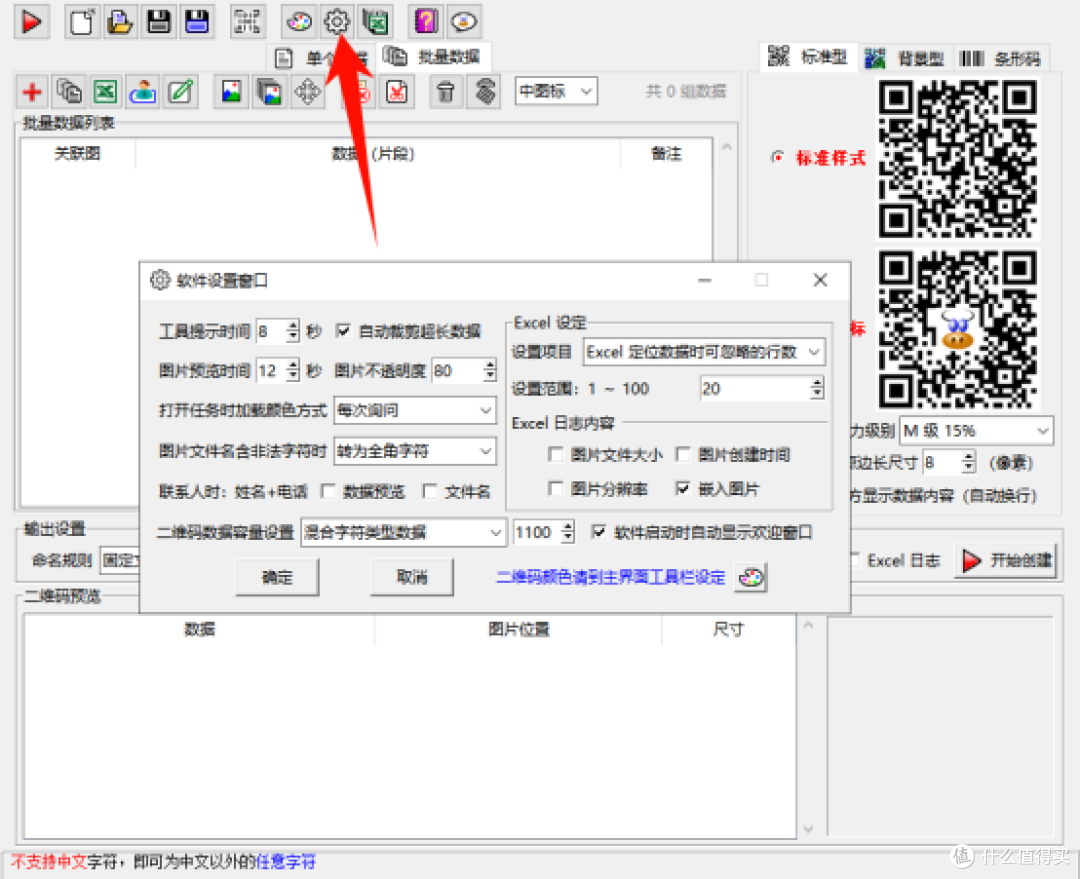1080x879 pixels.
Task: Click the standard QR code preview image
Action: coord(957,159)
